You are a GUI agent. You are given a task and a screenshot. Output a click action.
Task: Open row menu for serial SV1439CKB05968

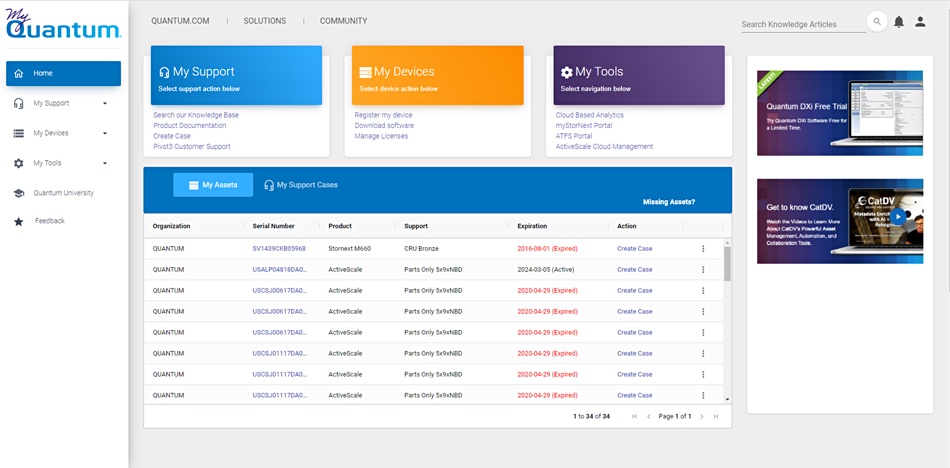(x=703, y=249)
